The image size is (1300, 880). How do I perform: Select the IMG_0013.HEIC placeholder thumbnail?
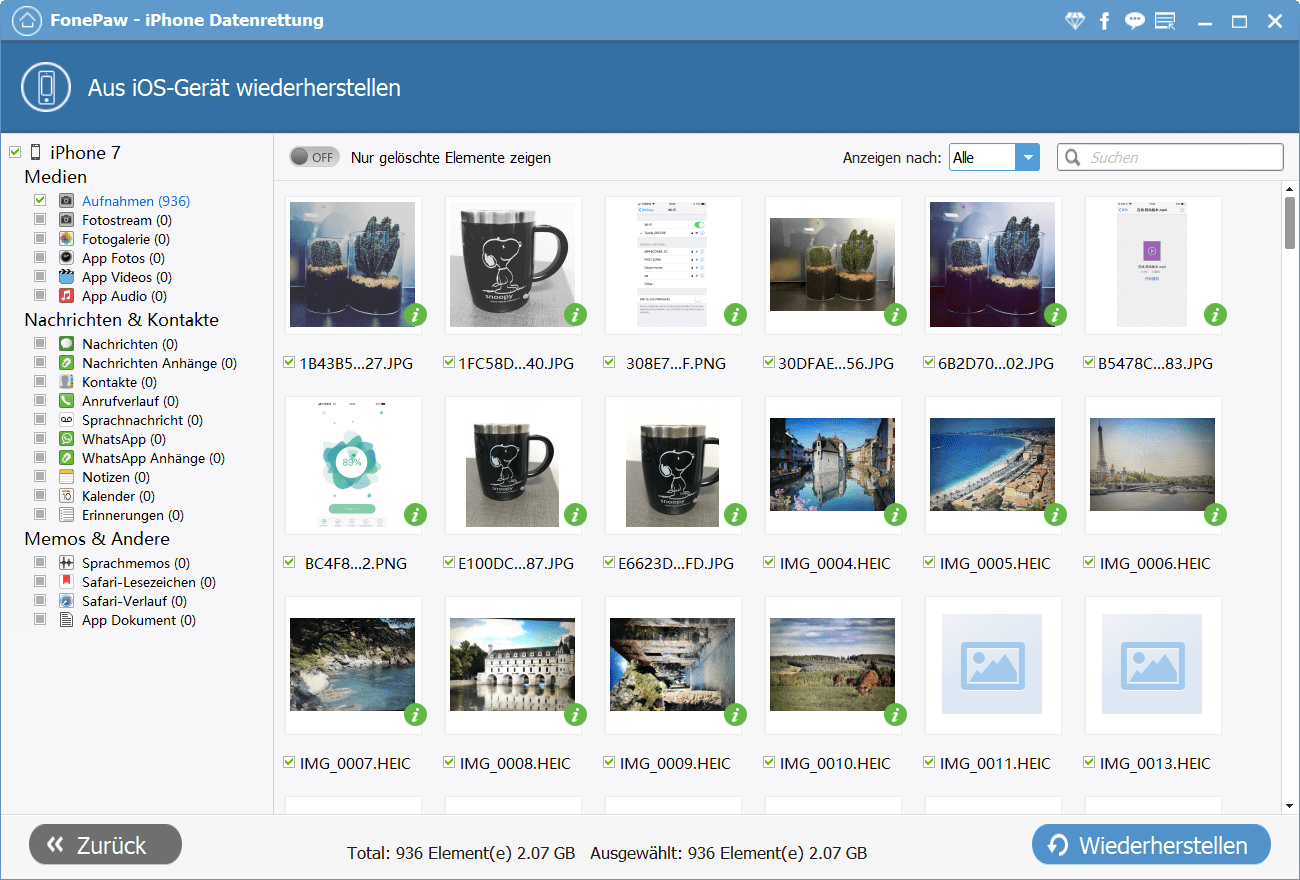pos(1152,664)
